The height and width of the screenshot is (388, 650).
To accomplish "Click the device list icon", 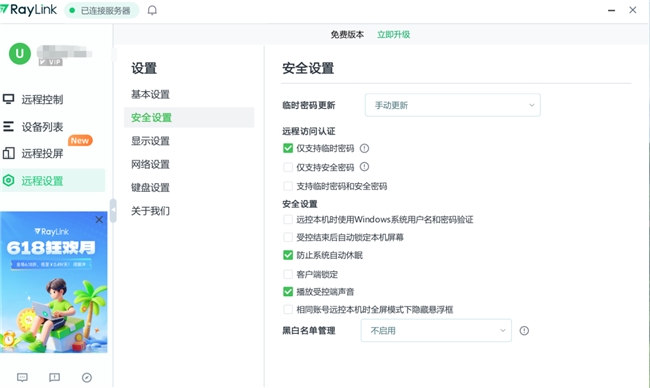I will pyautogui.click(x=9, y=126).
